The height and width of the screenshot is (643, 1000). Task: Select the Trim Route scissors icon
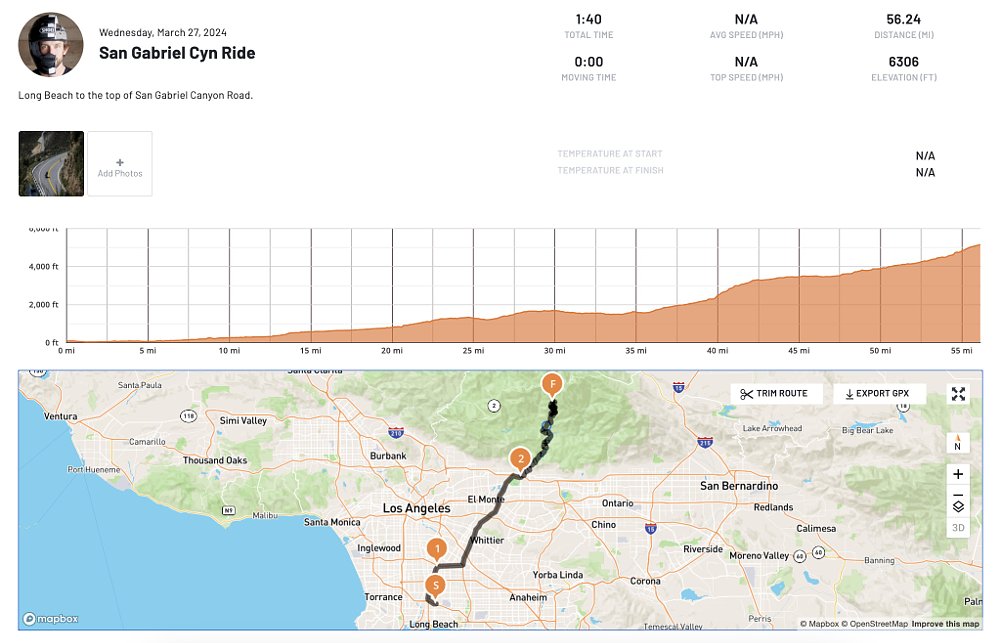[x=748, y=393]
